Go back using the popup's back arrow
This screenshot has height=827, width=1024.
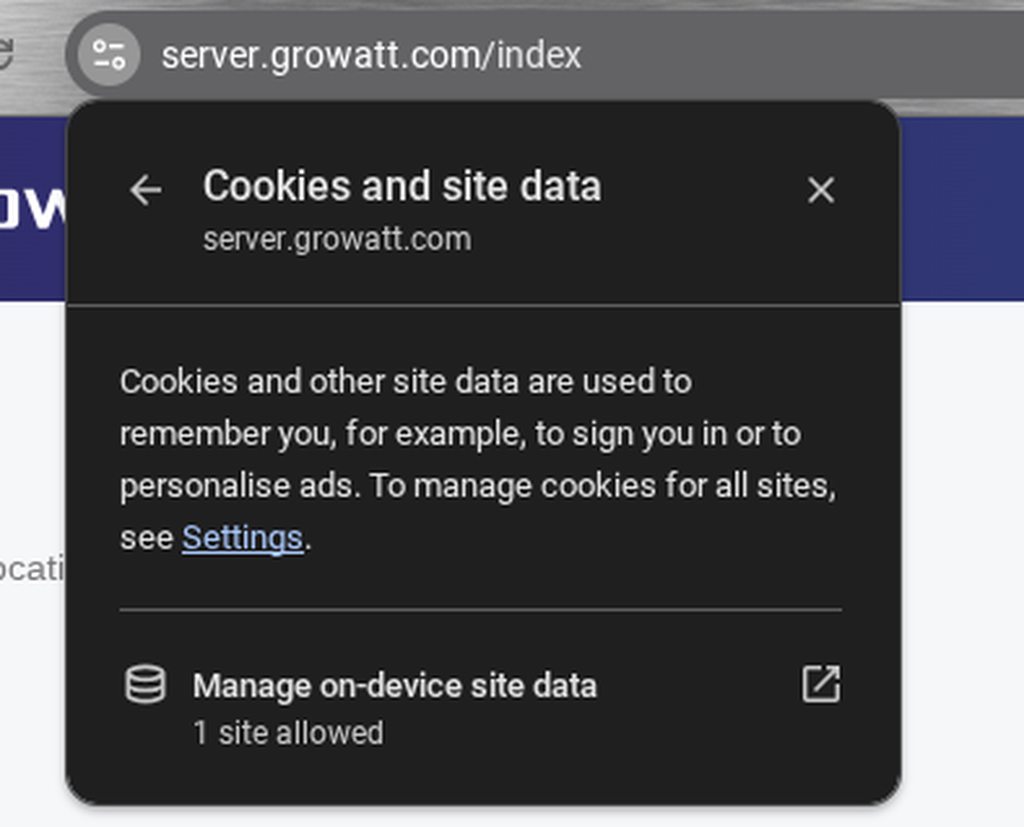click(x=146, y=190)
